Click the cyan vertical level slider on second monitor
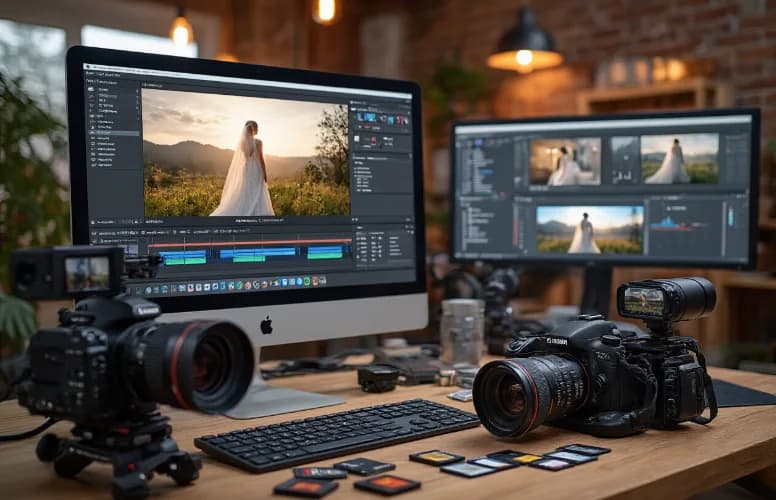The height and width of the screenshot is (500, 776). [x=731, y=216]
